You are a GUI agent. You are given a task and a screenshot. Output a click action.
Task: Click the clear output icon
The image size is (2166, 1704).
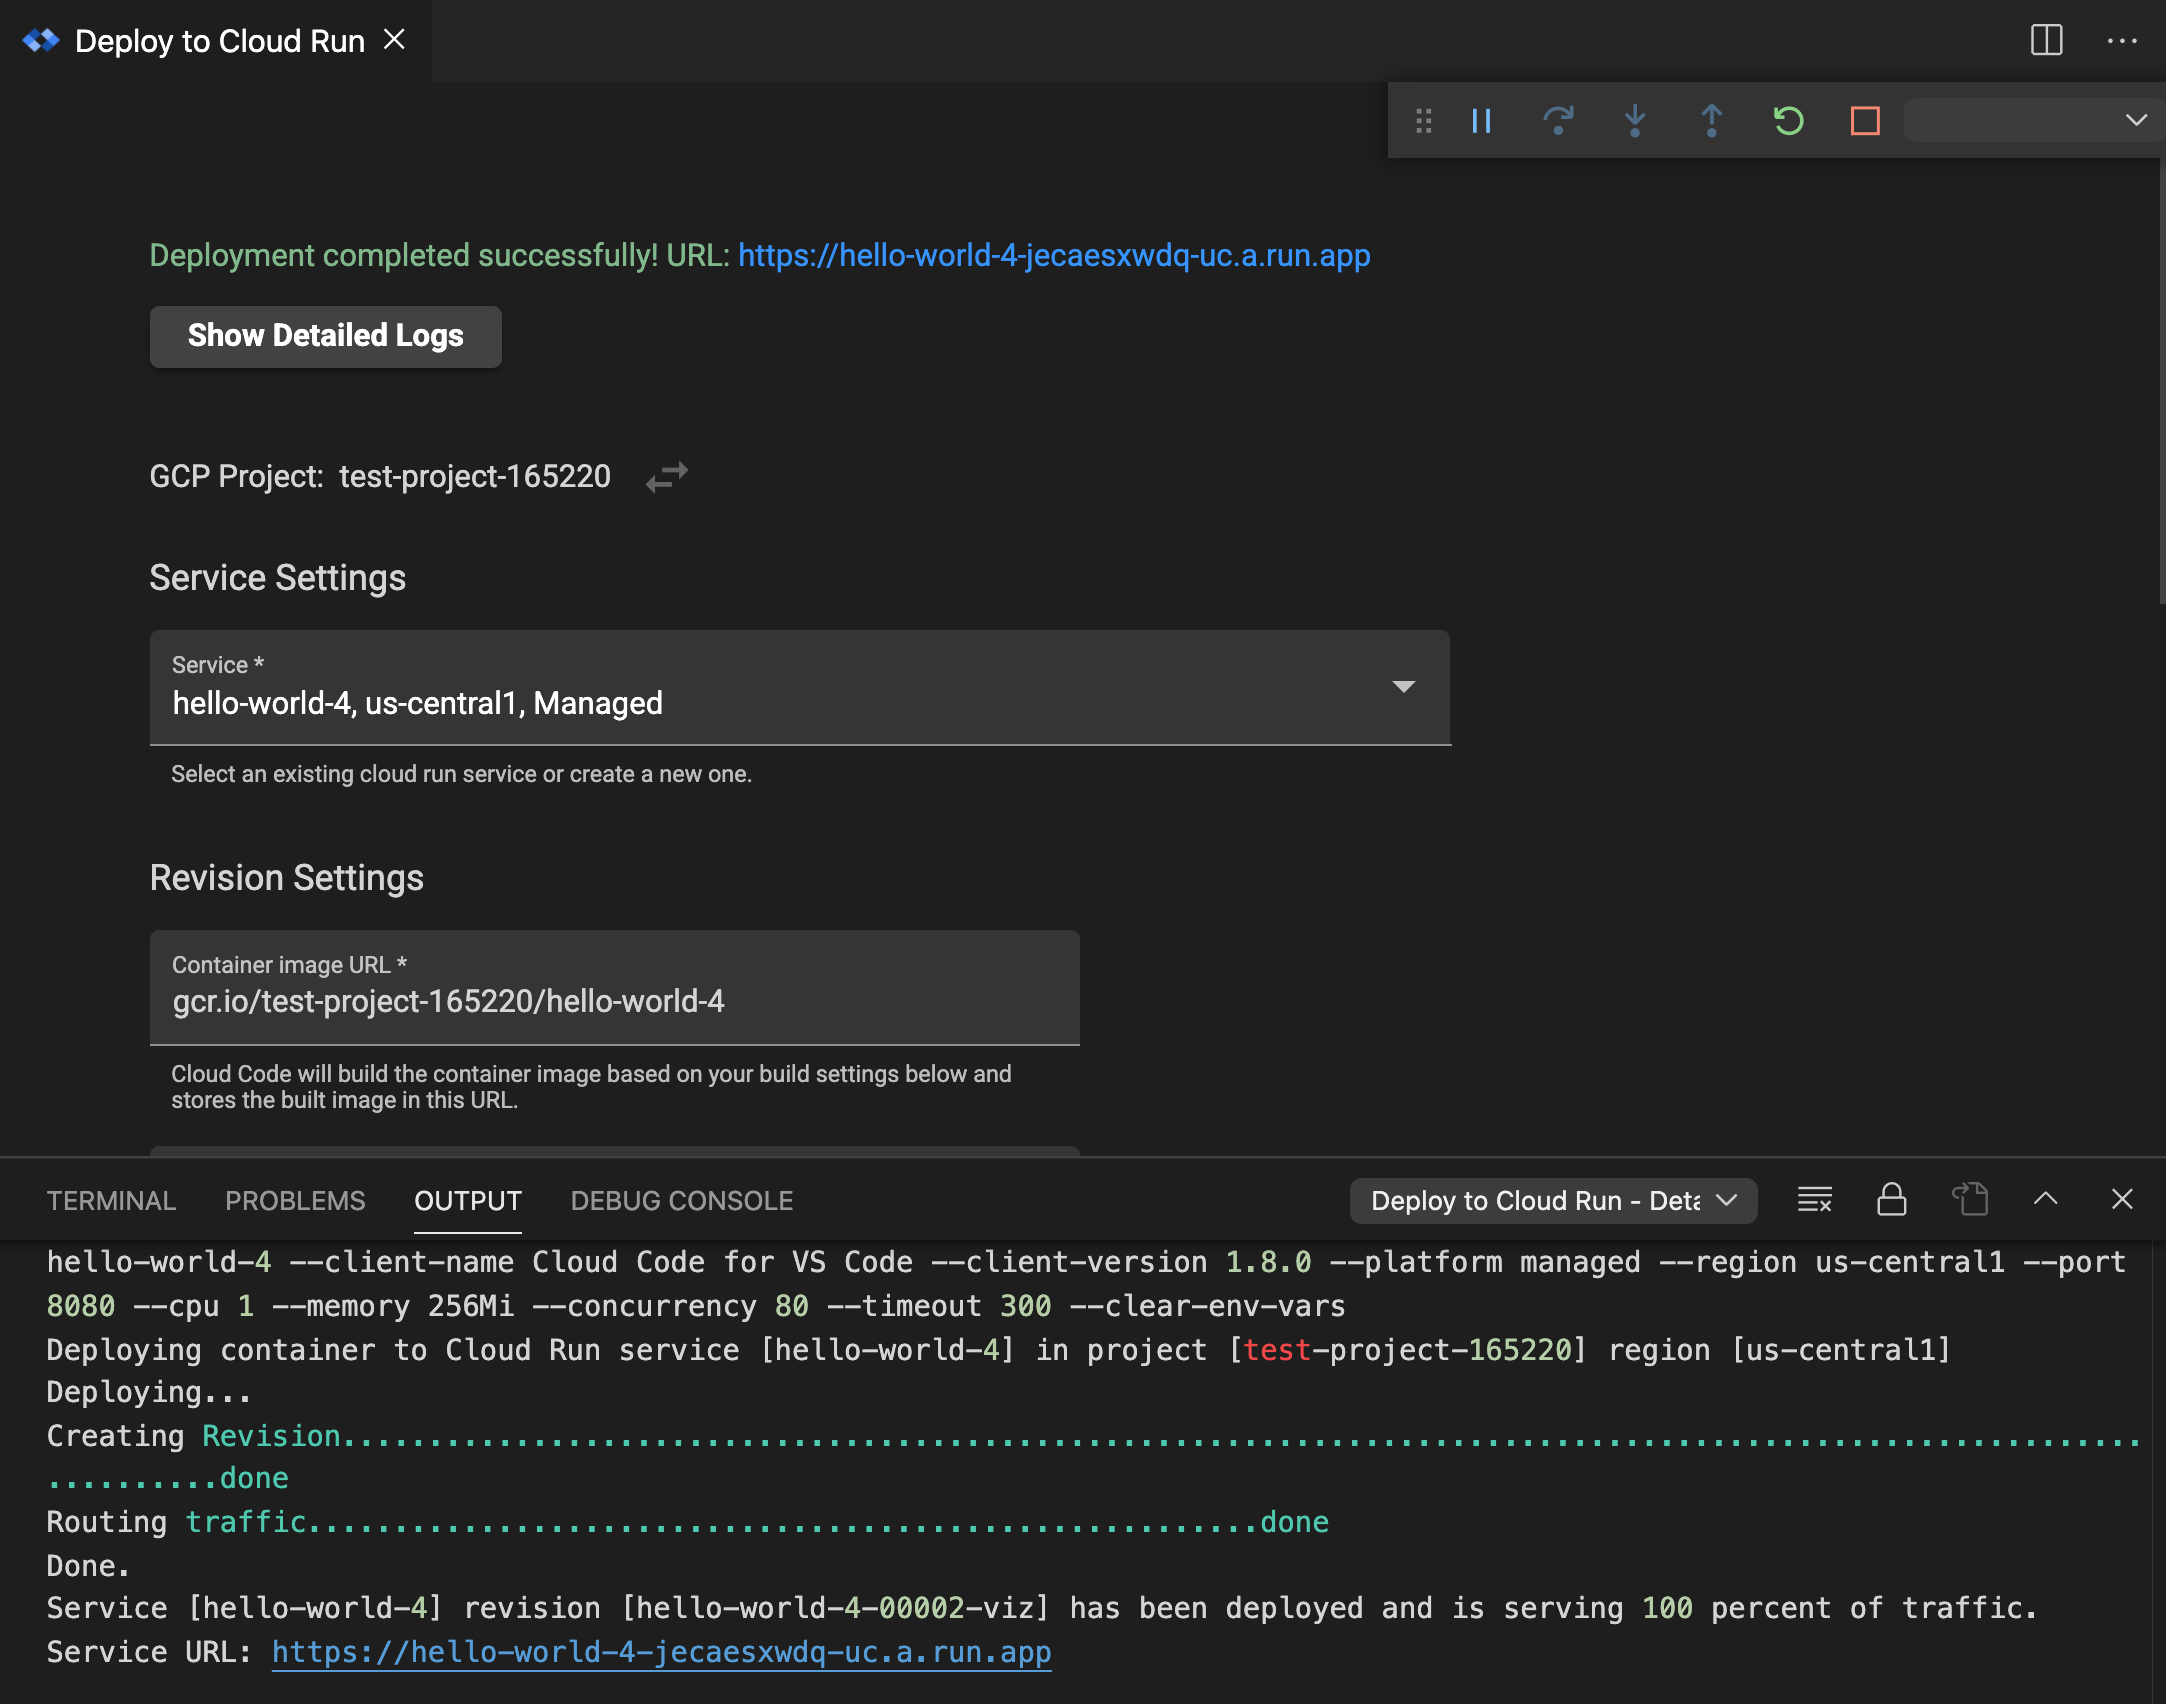pyautogui.click(x=1814, y=1199)
